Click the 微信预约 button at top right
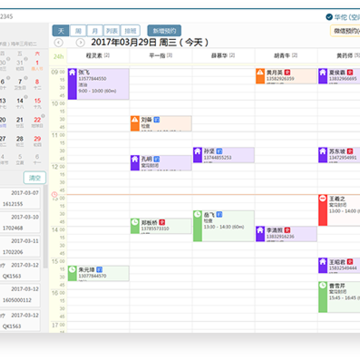This screenshot has width=360, height=360. [x=345, y=31]
